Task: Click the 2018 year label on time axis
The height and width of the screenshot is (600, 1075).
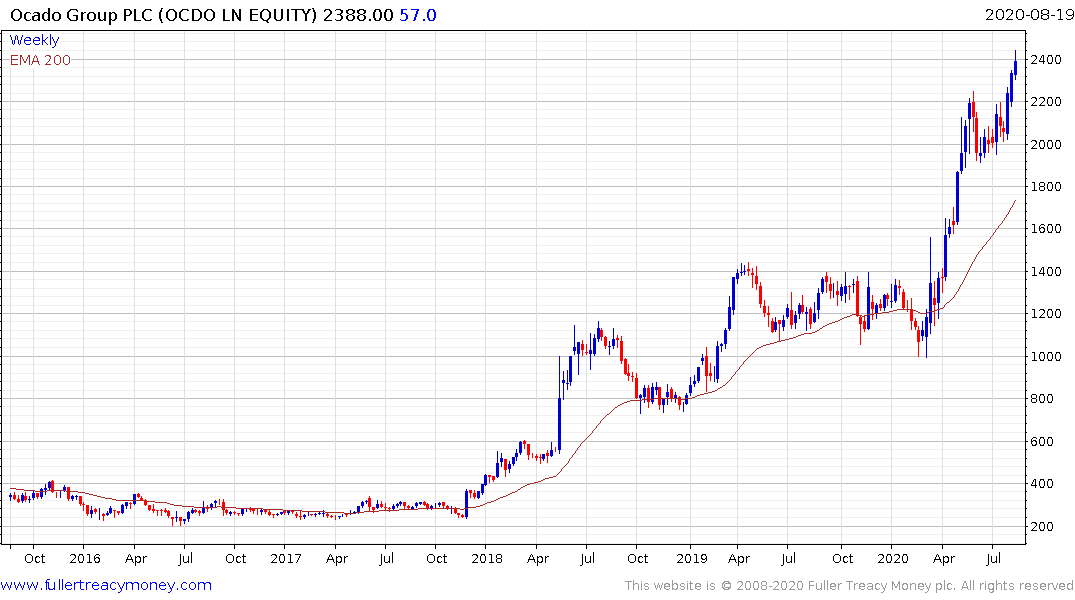Action: coord(487,558)
